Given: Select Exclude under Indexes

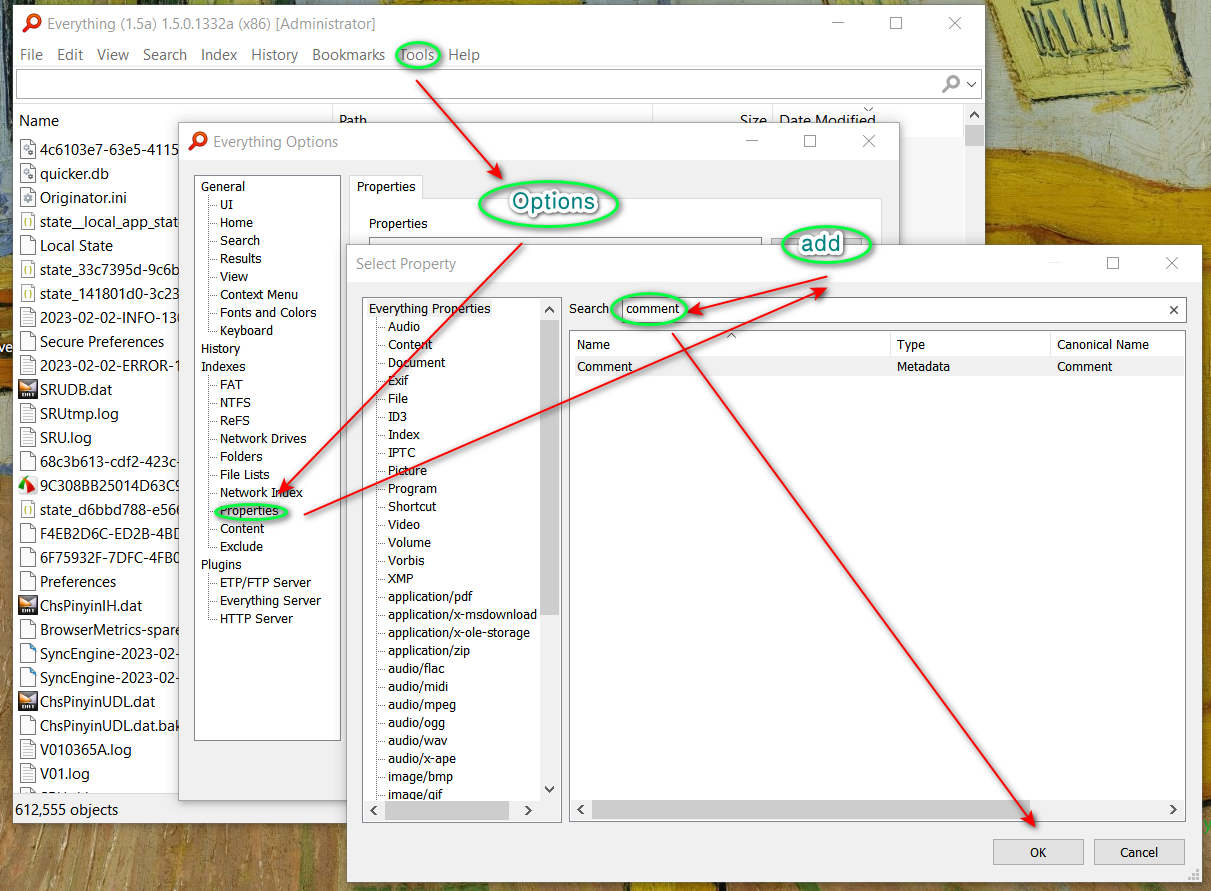Looking at the screenshot, I should tap(241, 547).
